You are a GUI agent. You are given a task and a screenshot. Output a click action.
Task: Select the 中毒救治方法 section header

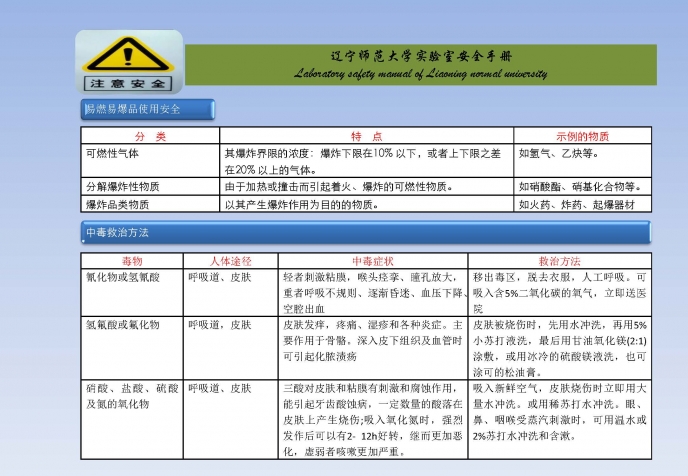pyautogui.click(x=118, y=232)
